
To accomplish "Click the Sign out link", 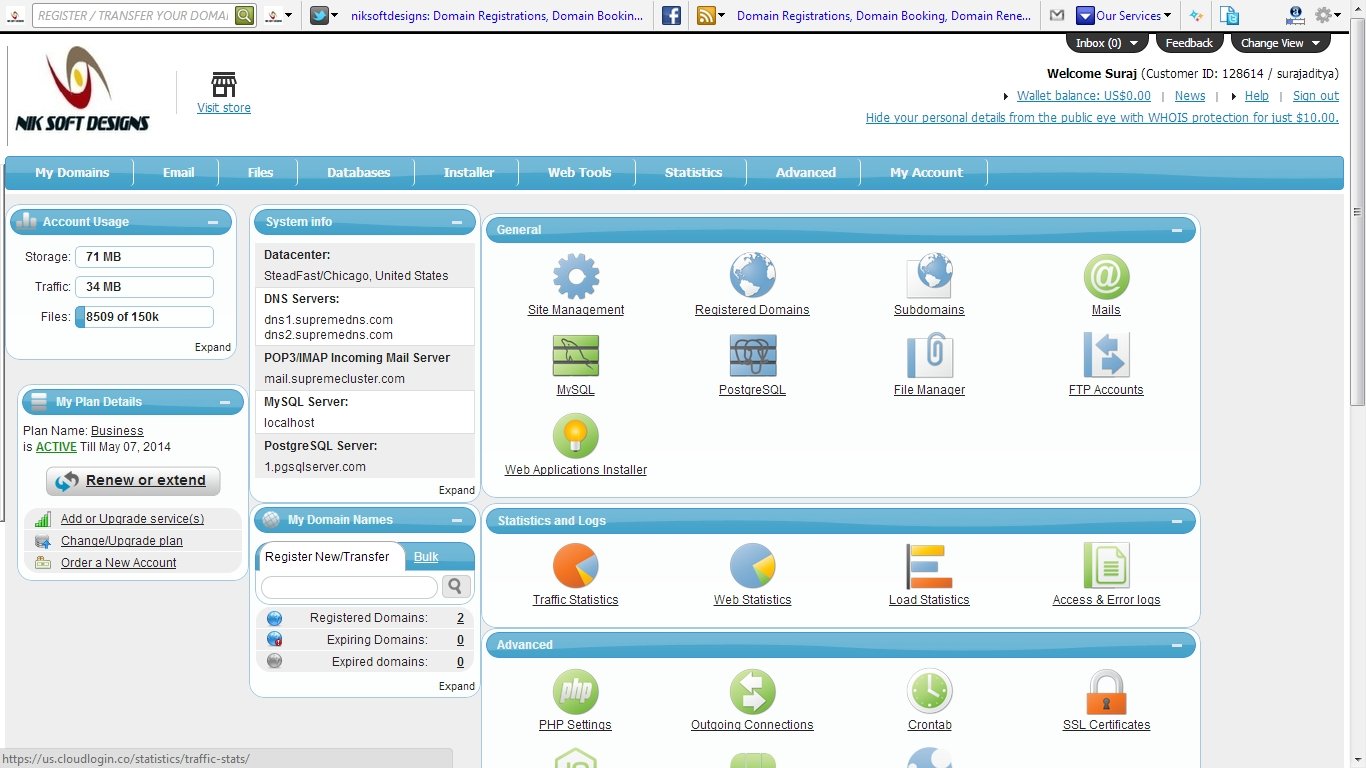I will coord(1316,96).
